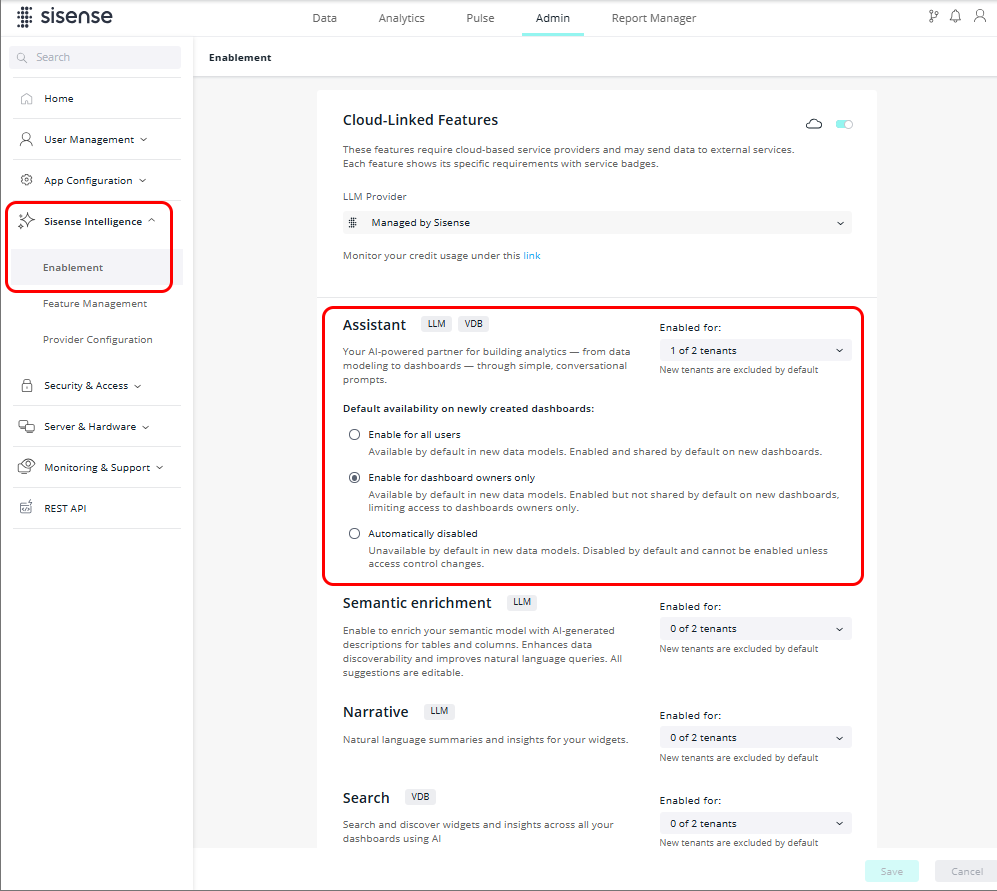Image resolution: width=997 pixels, height=891 pixels.
Task: Open the Admin tab
Action: pos(553,18)
